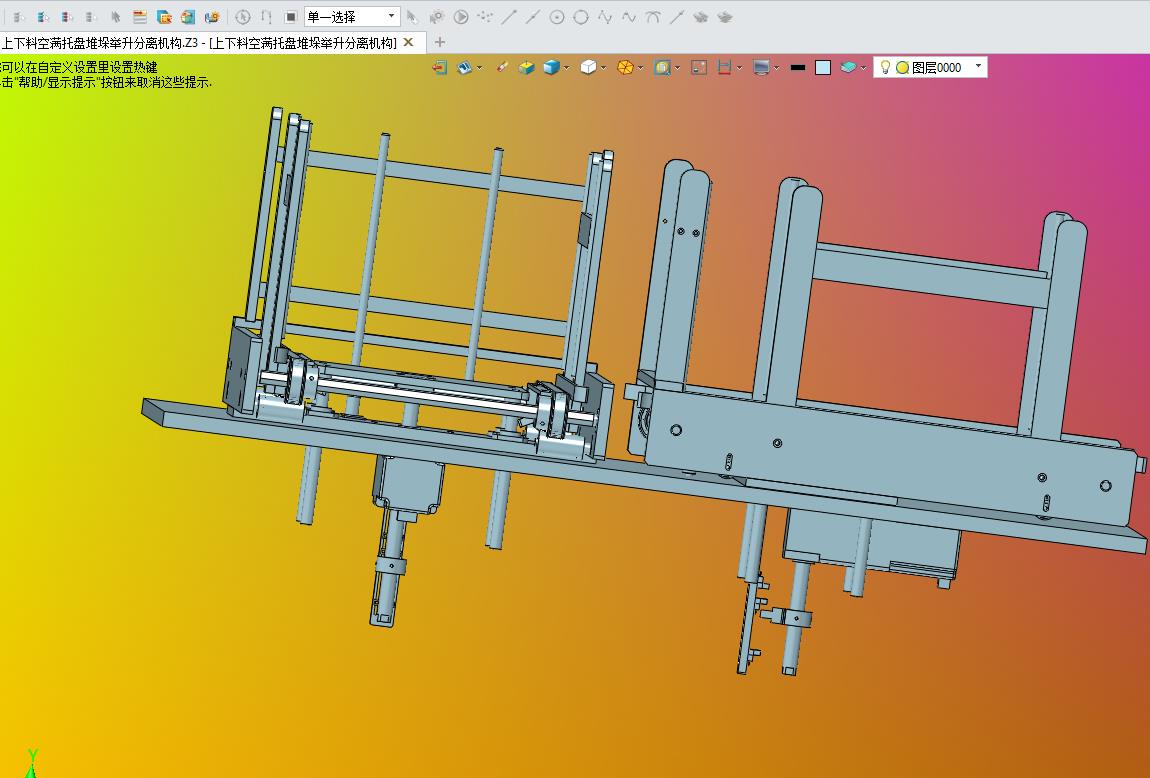Select the wave curve snap icon
The image size is (1150, 778).
(629, 16)
